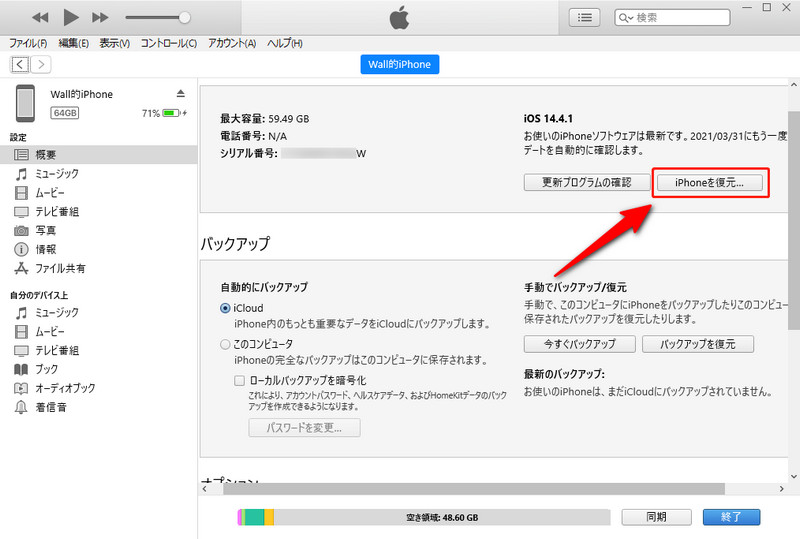800x539 pixels.
Task: Click the scroll down arrow
Action: [x=794, y=476]
